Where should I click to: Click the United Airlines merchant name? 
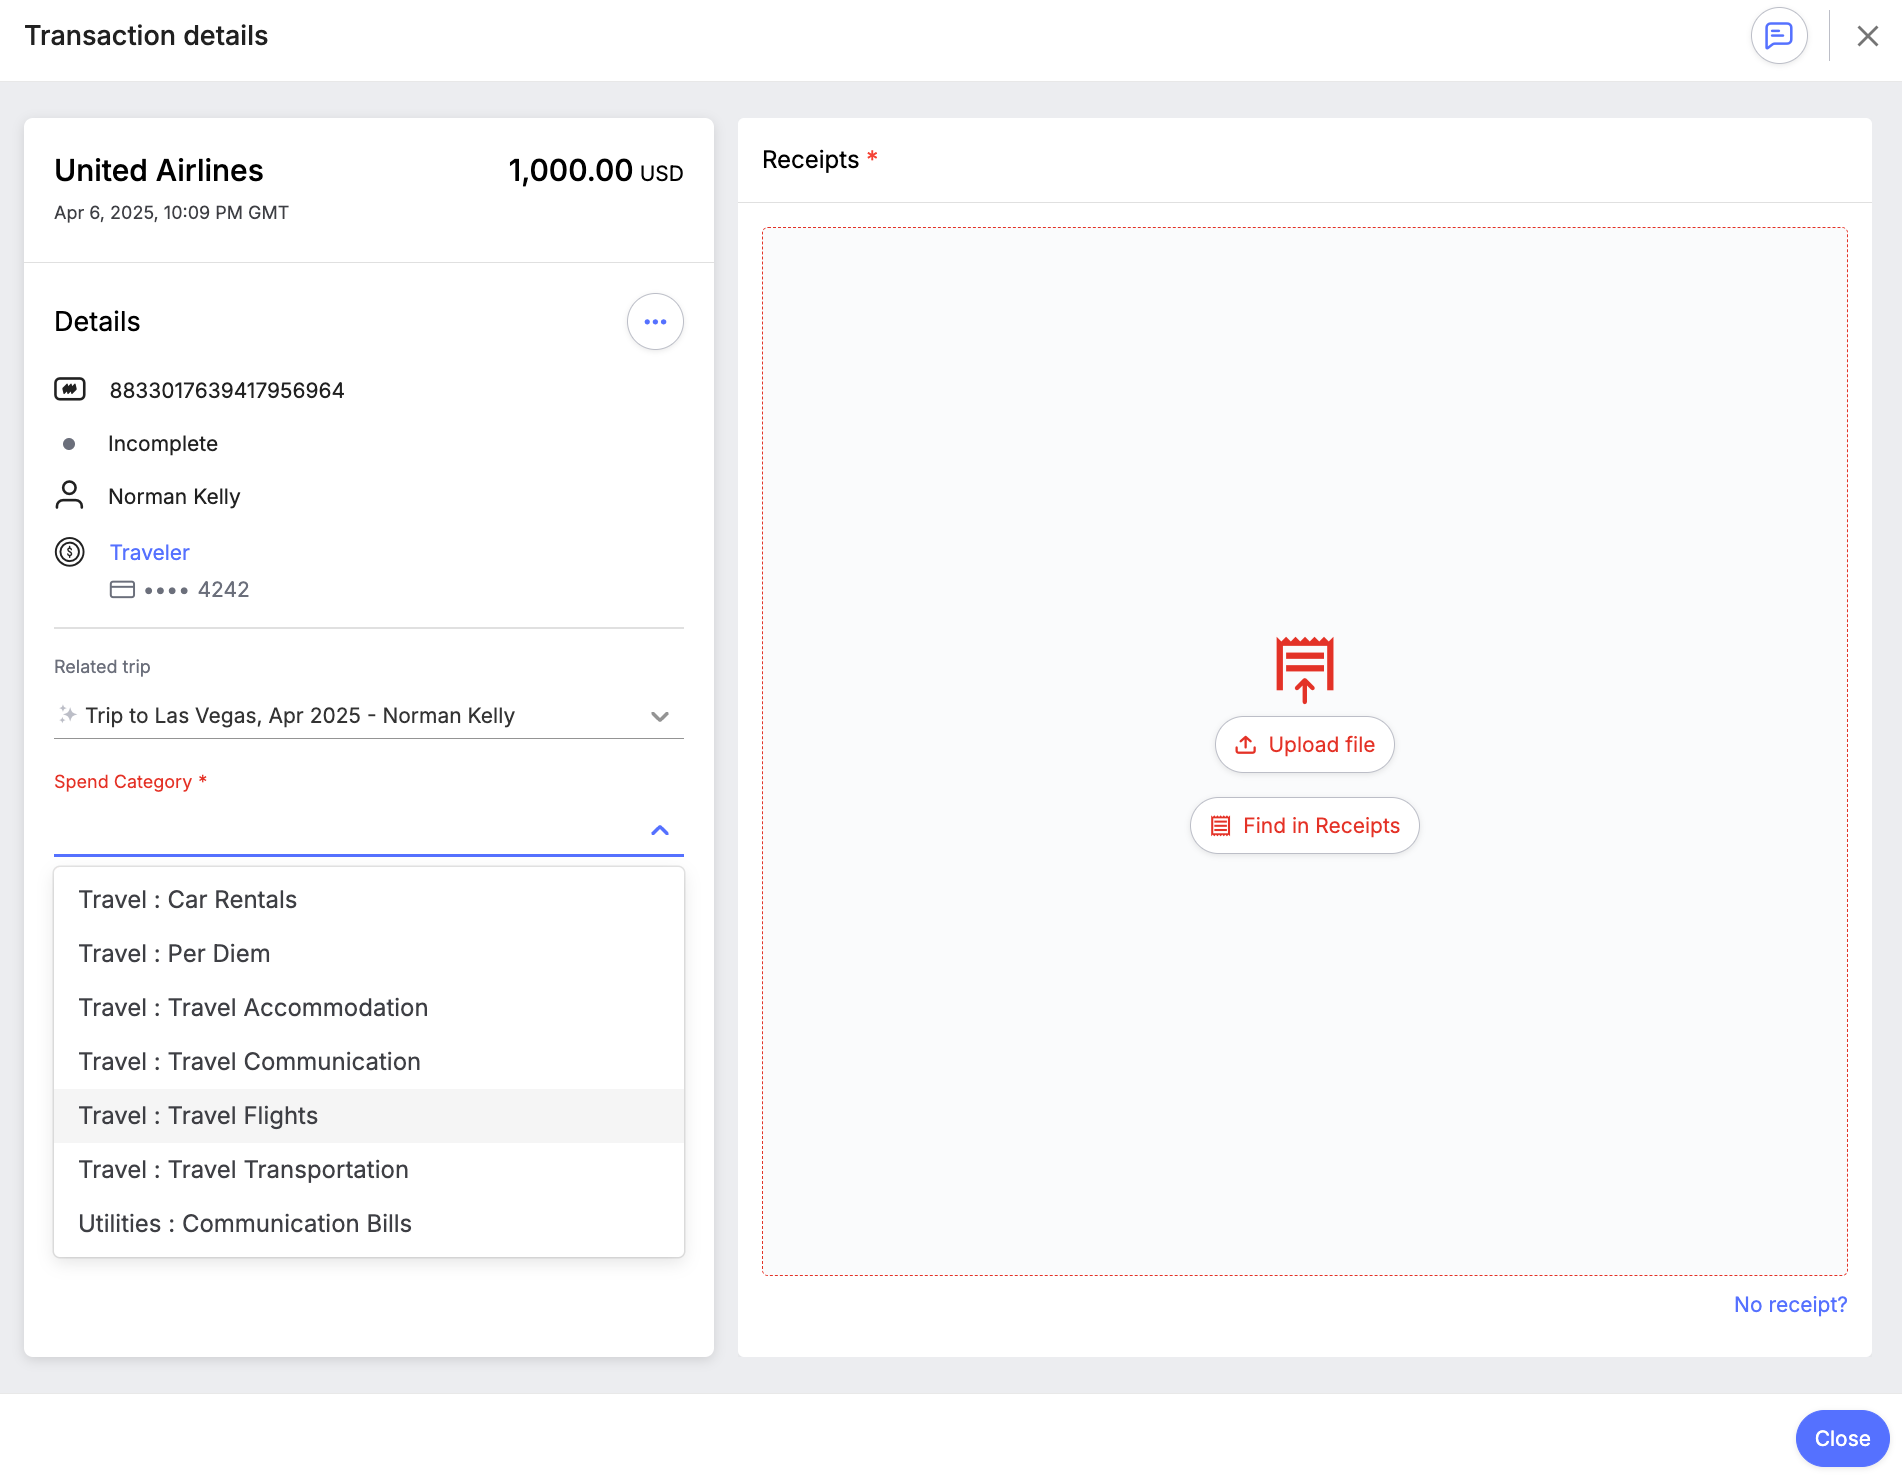coord(159,171)
